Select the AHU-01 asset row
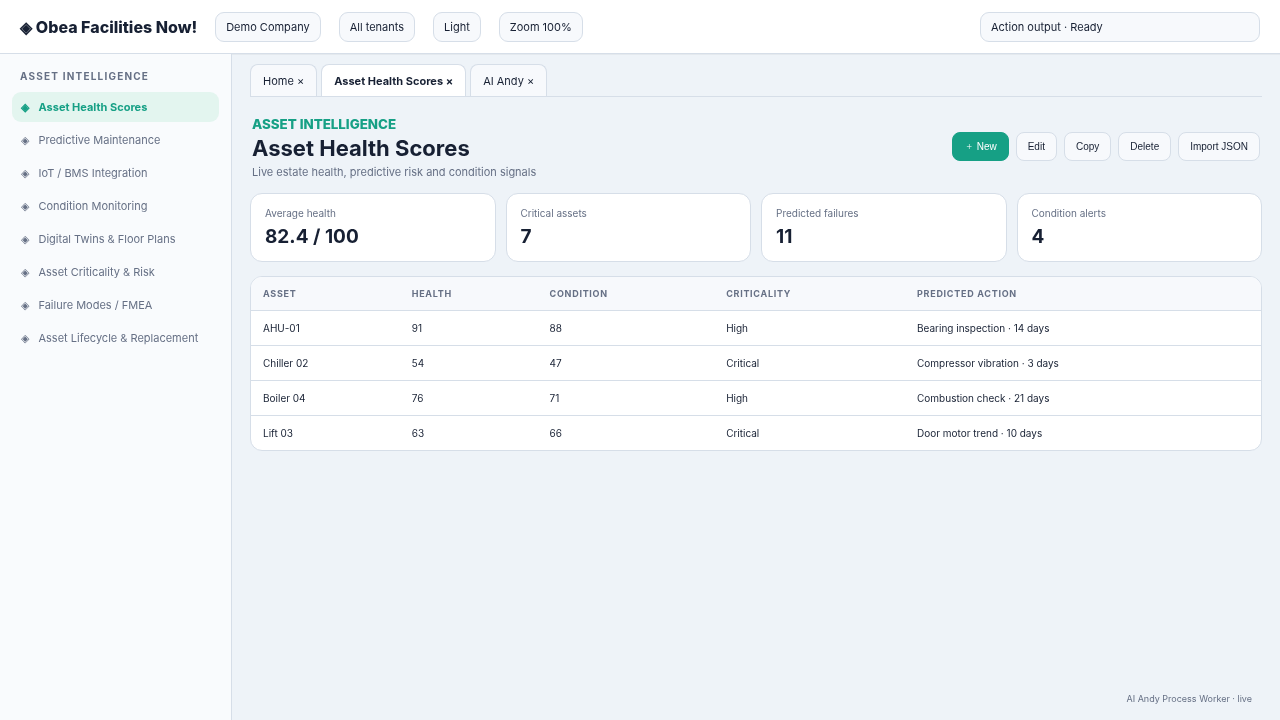The width and height of the screenshot is (1280, 720). (756, 328)
